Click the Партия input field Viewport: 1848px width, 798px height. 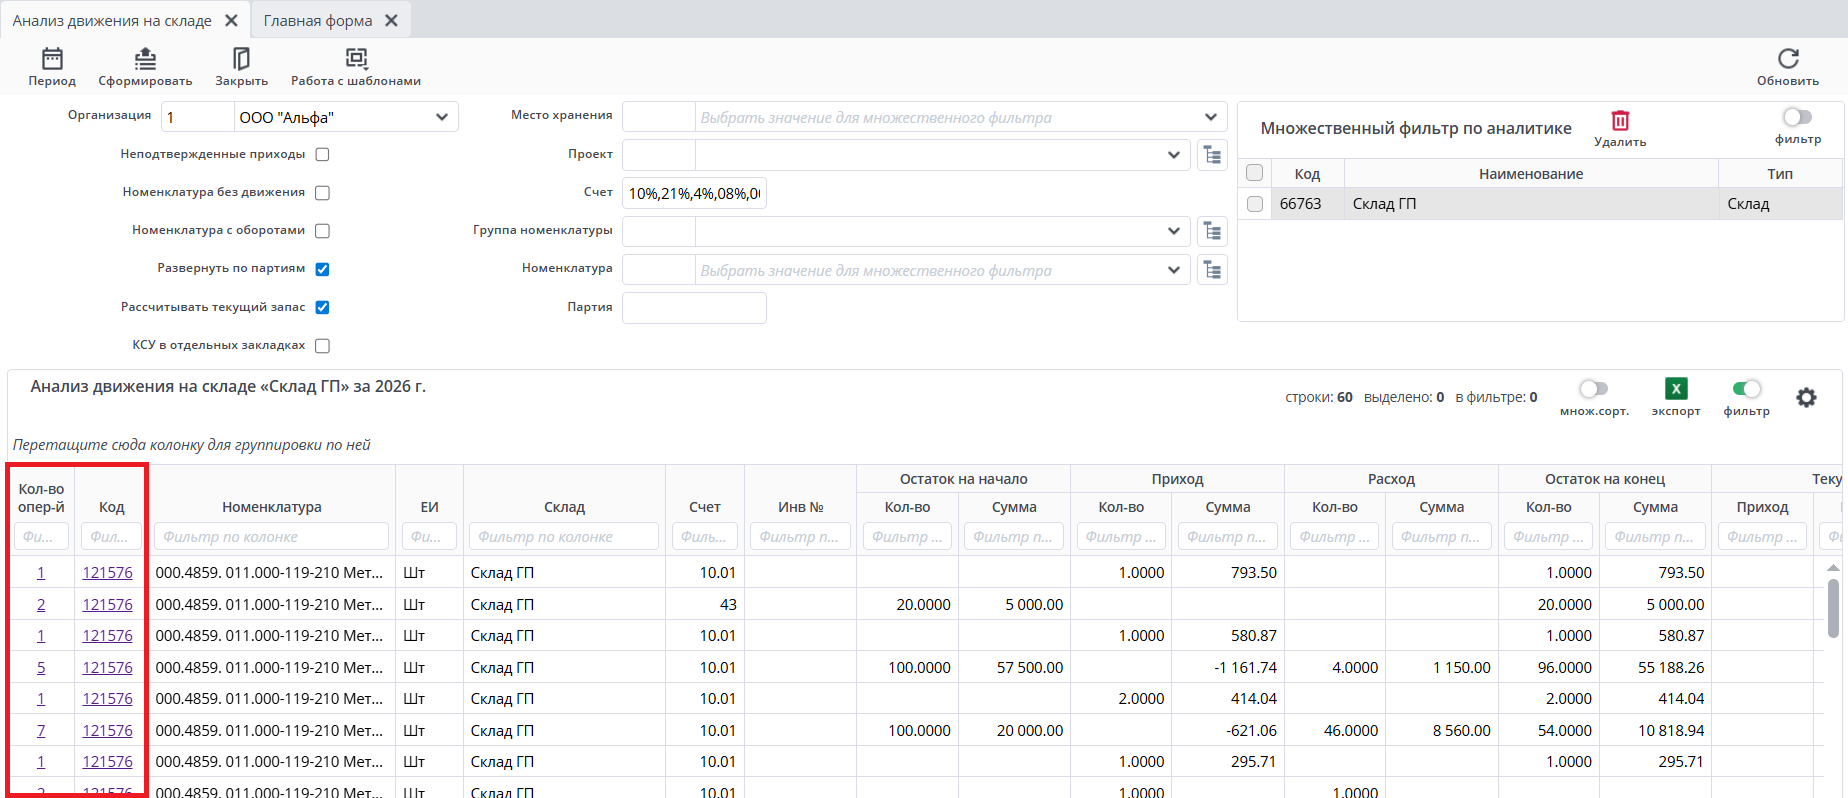click(x=694, y=308)
